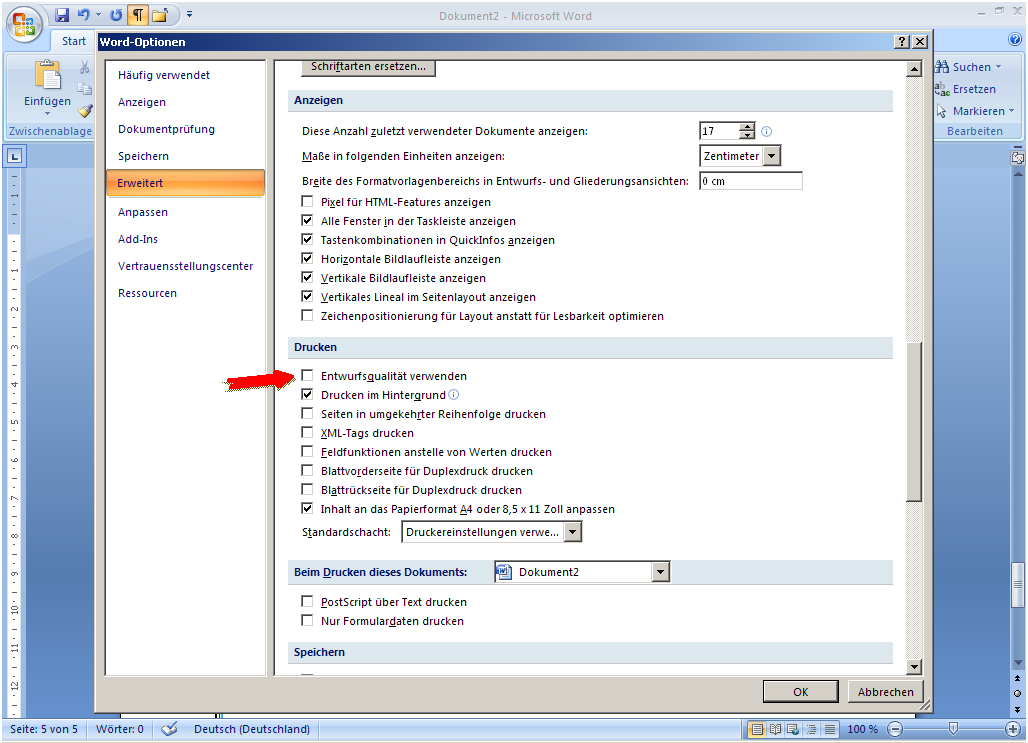Screen dimensions: 1028x743
Task: Uncheck Vertikales Lineal im Seitenlayout anzeigen
Action: click(x=307, y=297)
